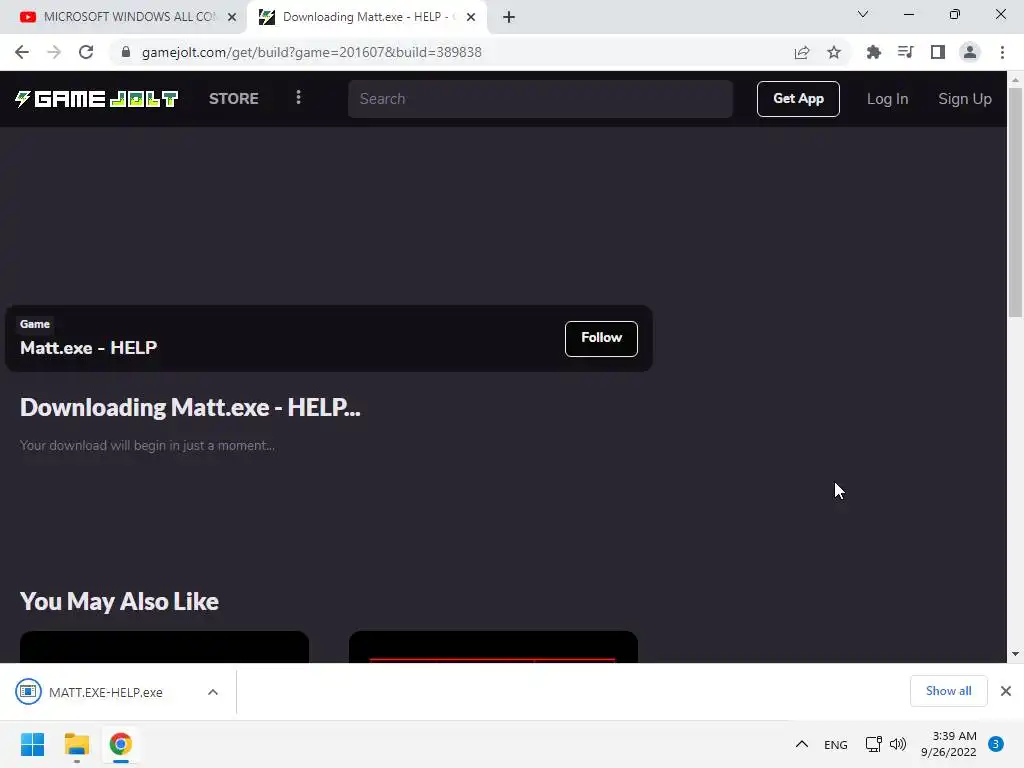This screenshot has height=768, width=1024.
Task: Click the page vertical scrollbar thumb
Action: click(x=1015, y=202)
